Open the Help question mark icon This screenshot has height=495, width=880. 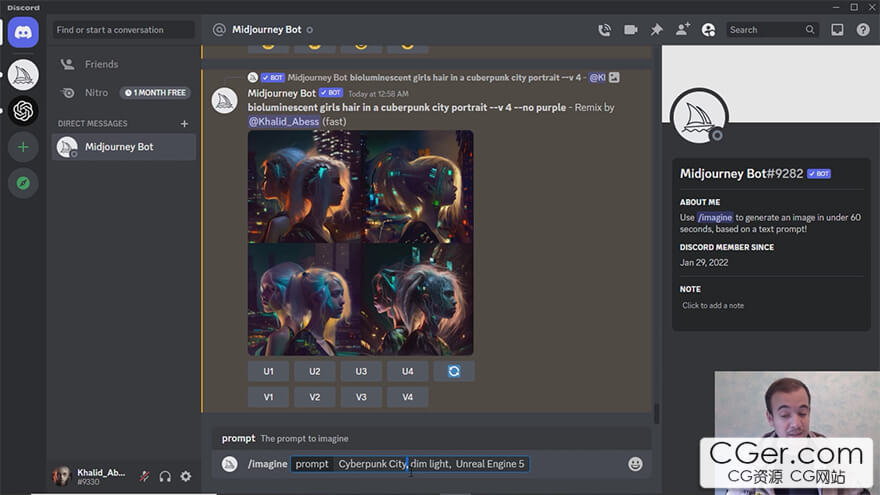[x=863, y=30]
